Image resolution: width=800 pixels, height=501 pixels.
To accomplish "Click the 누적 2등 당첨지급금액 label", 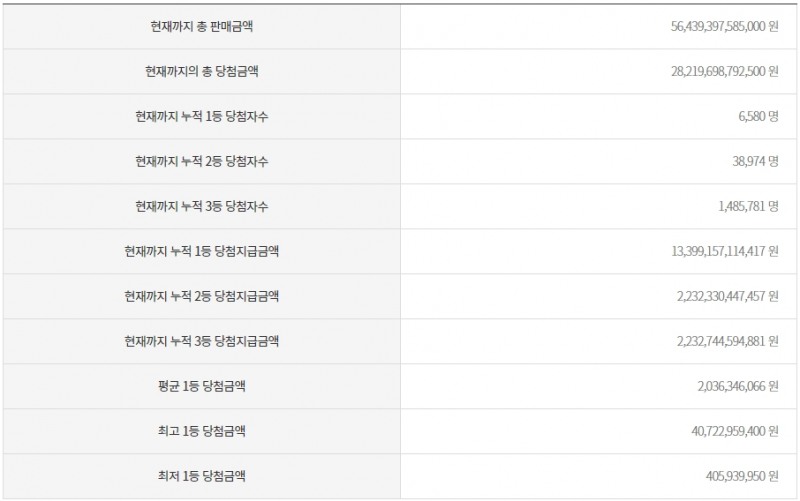I will tap(201, 296).
